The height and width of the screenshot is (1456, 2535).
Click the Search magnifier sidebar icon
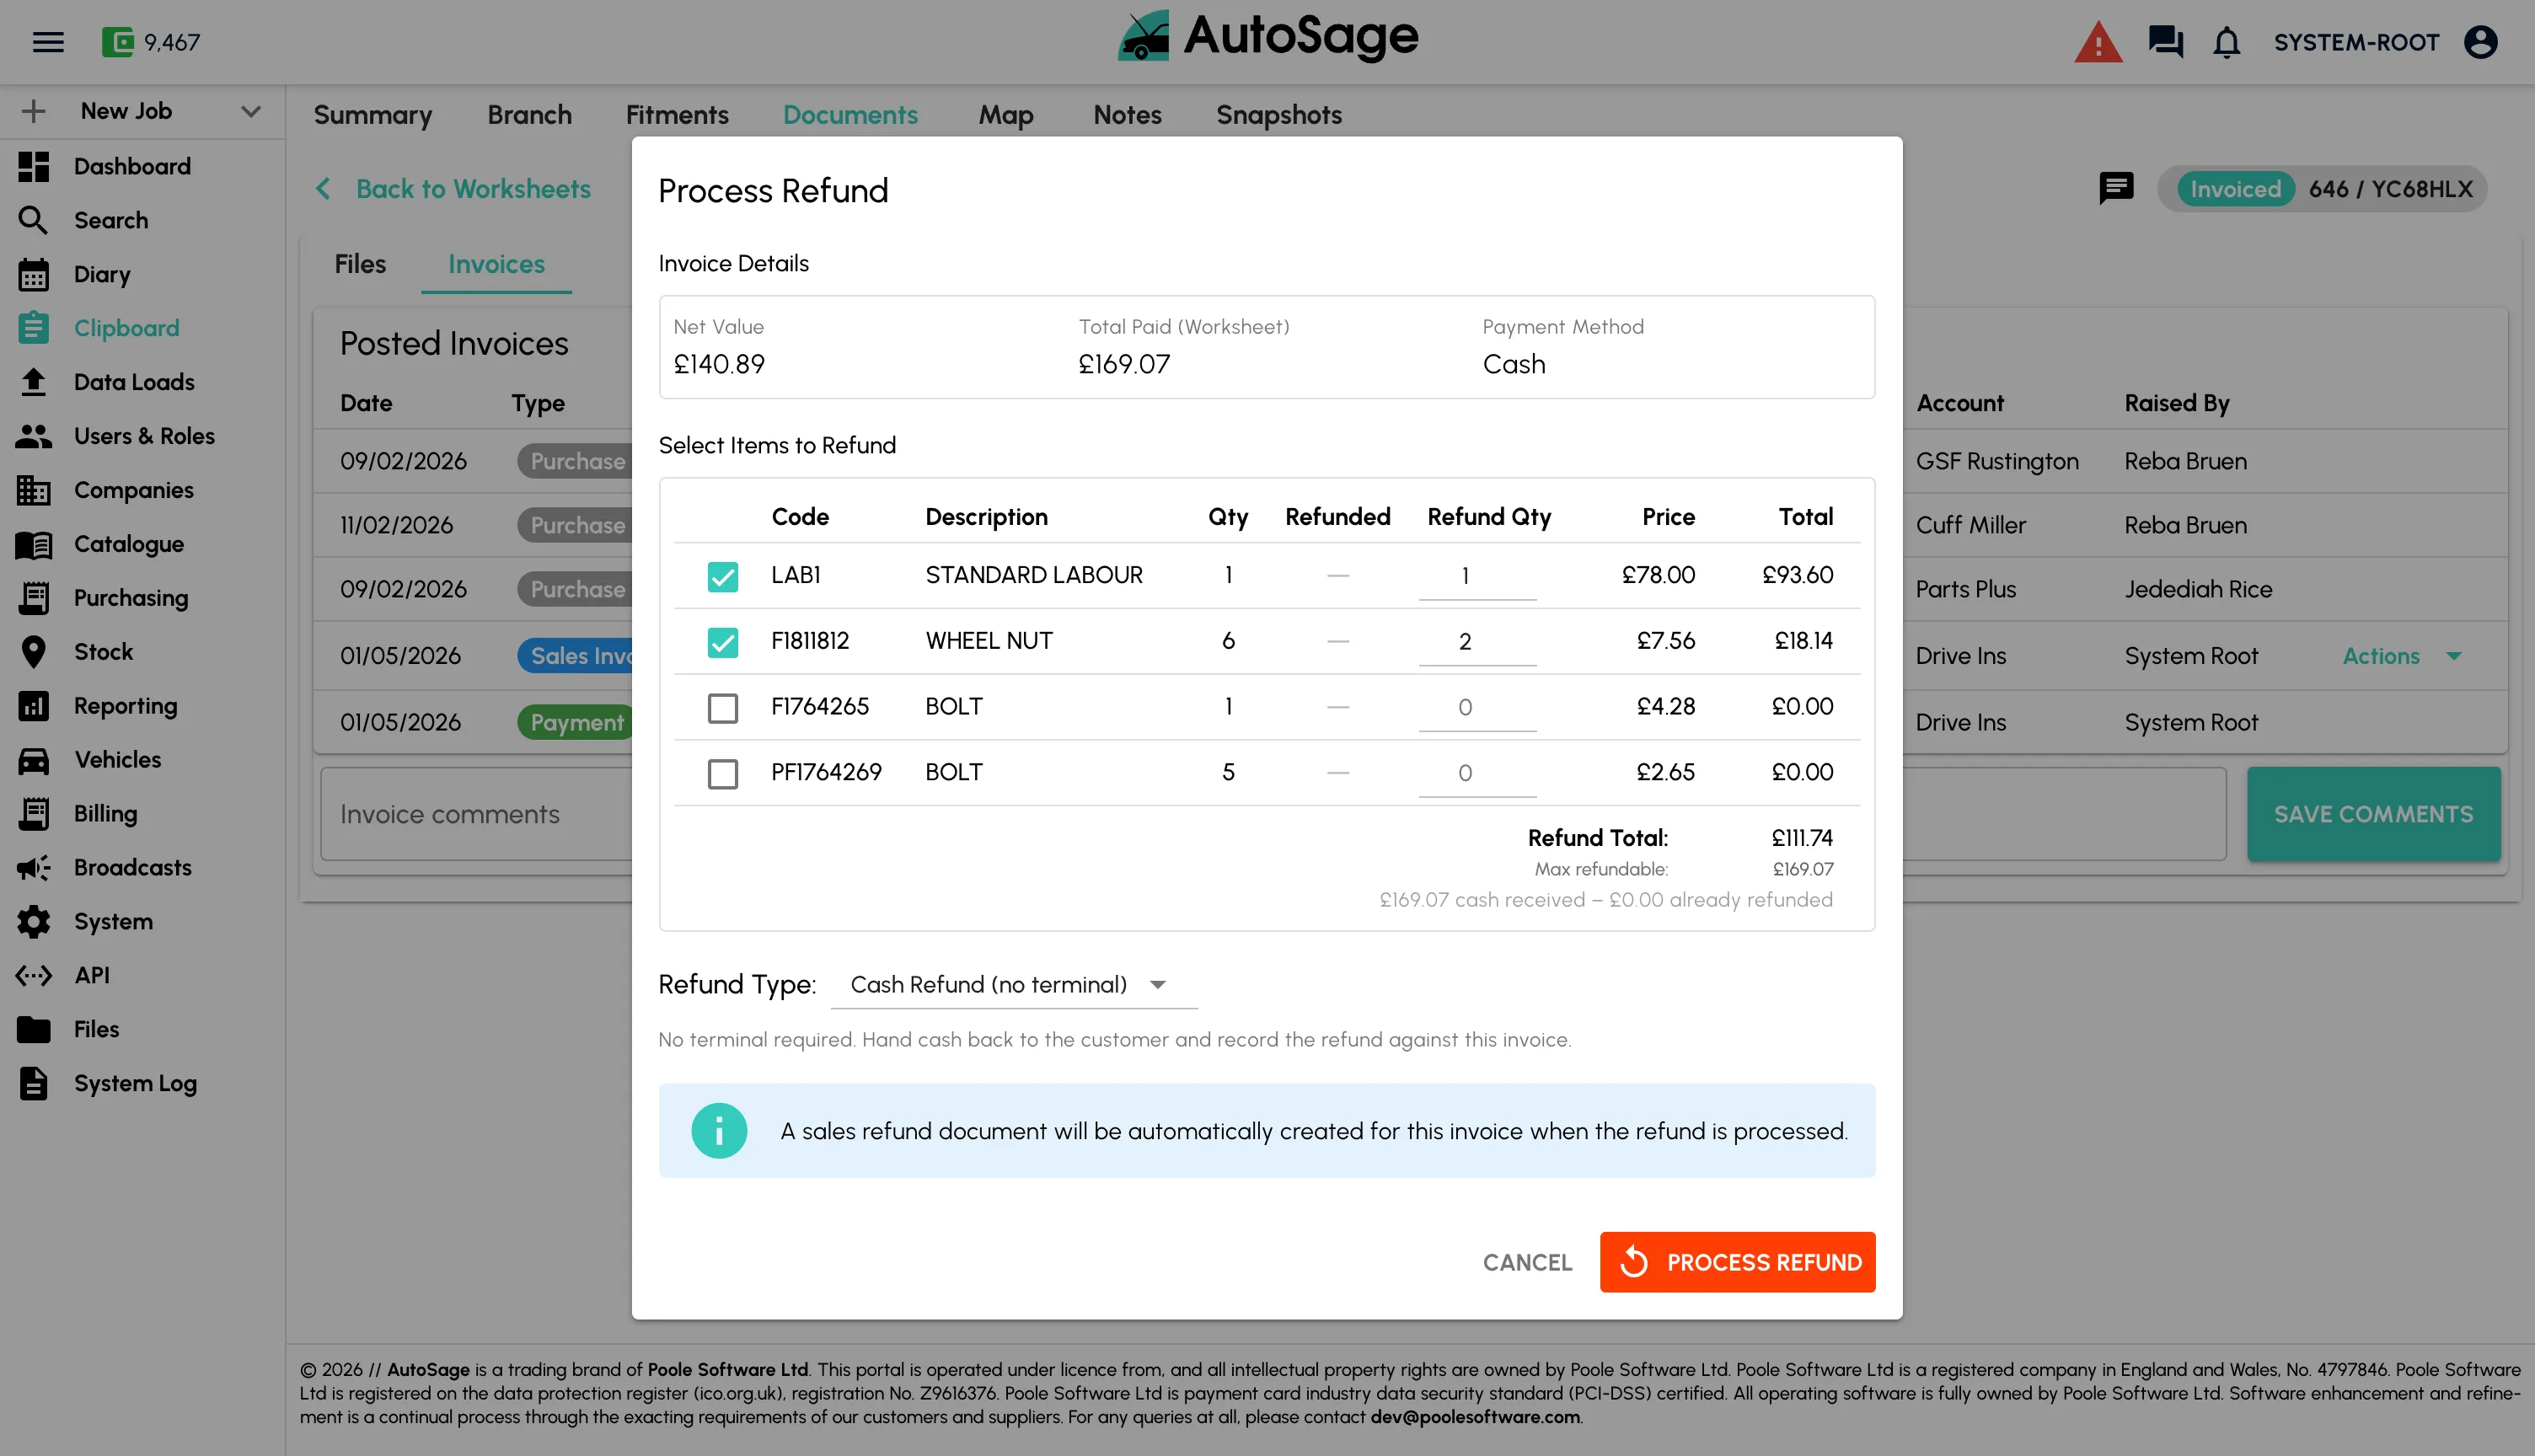pos(34,220)
